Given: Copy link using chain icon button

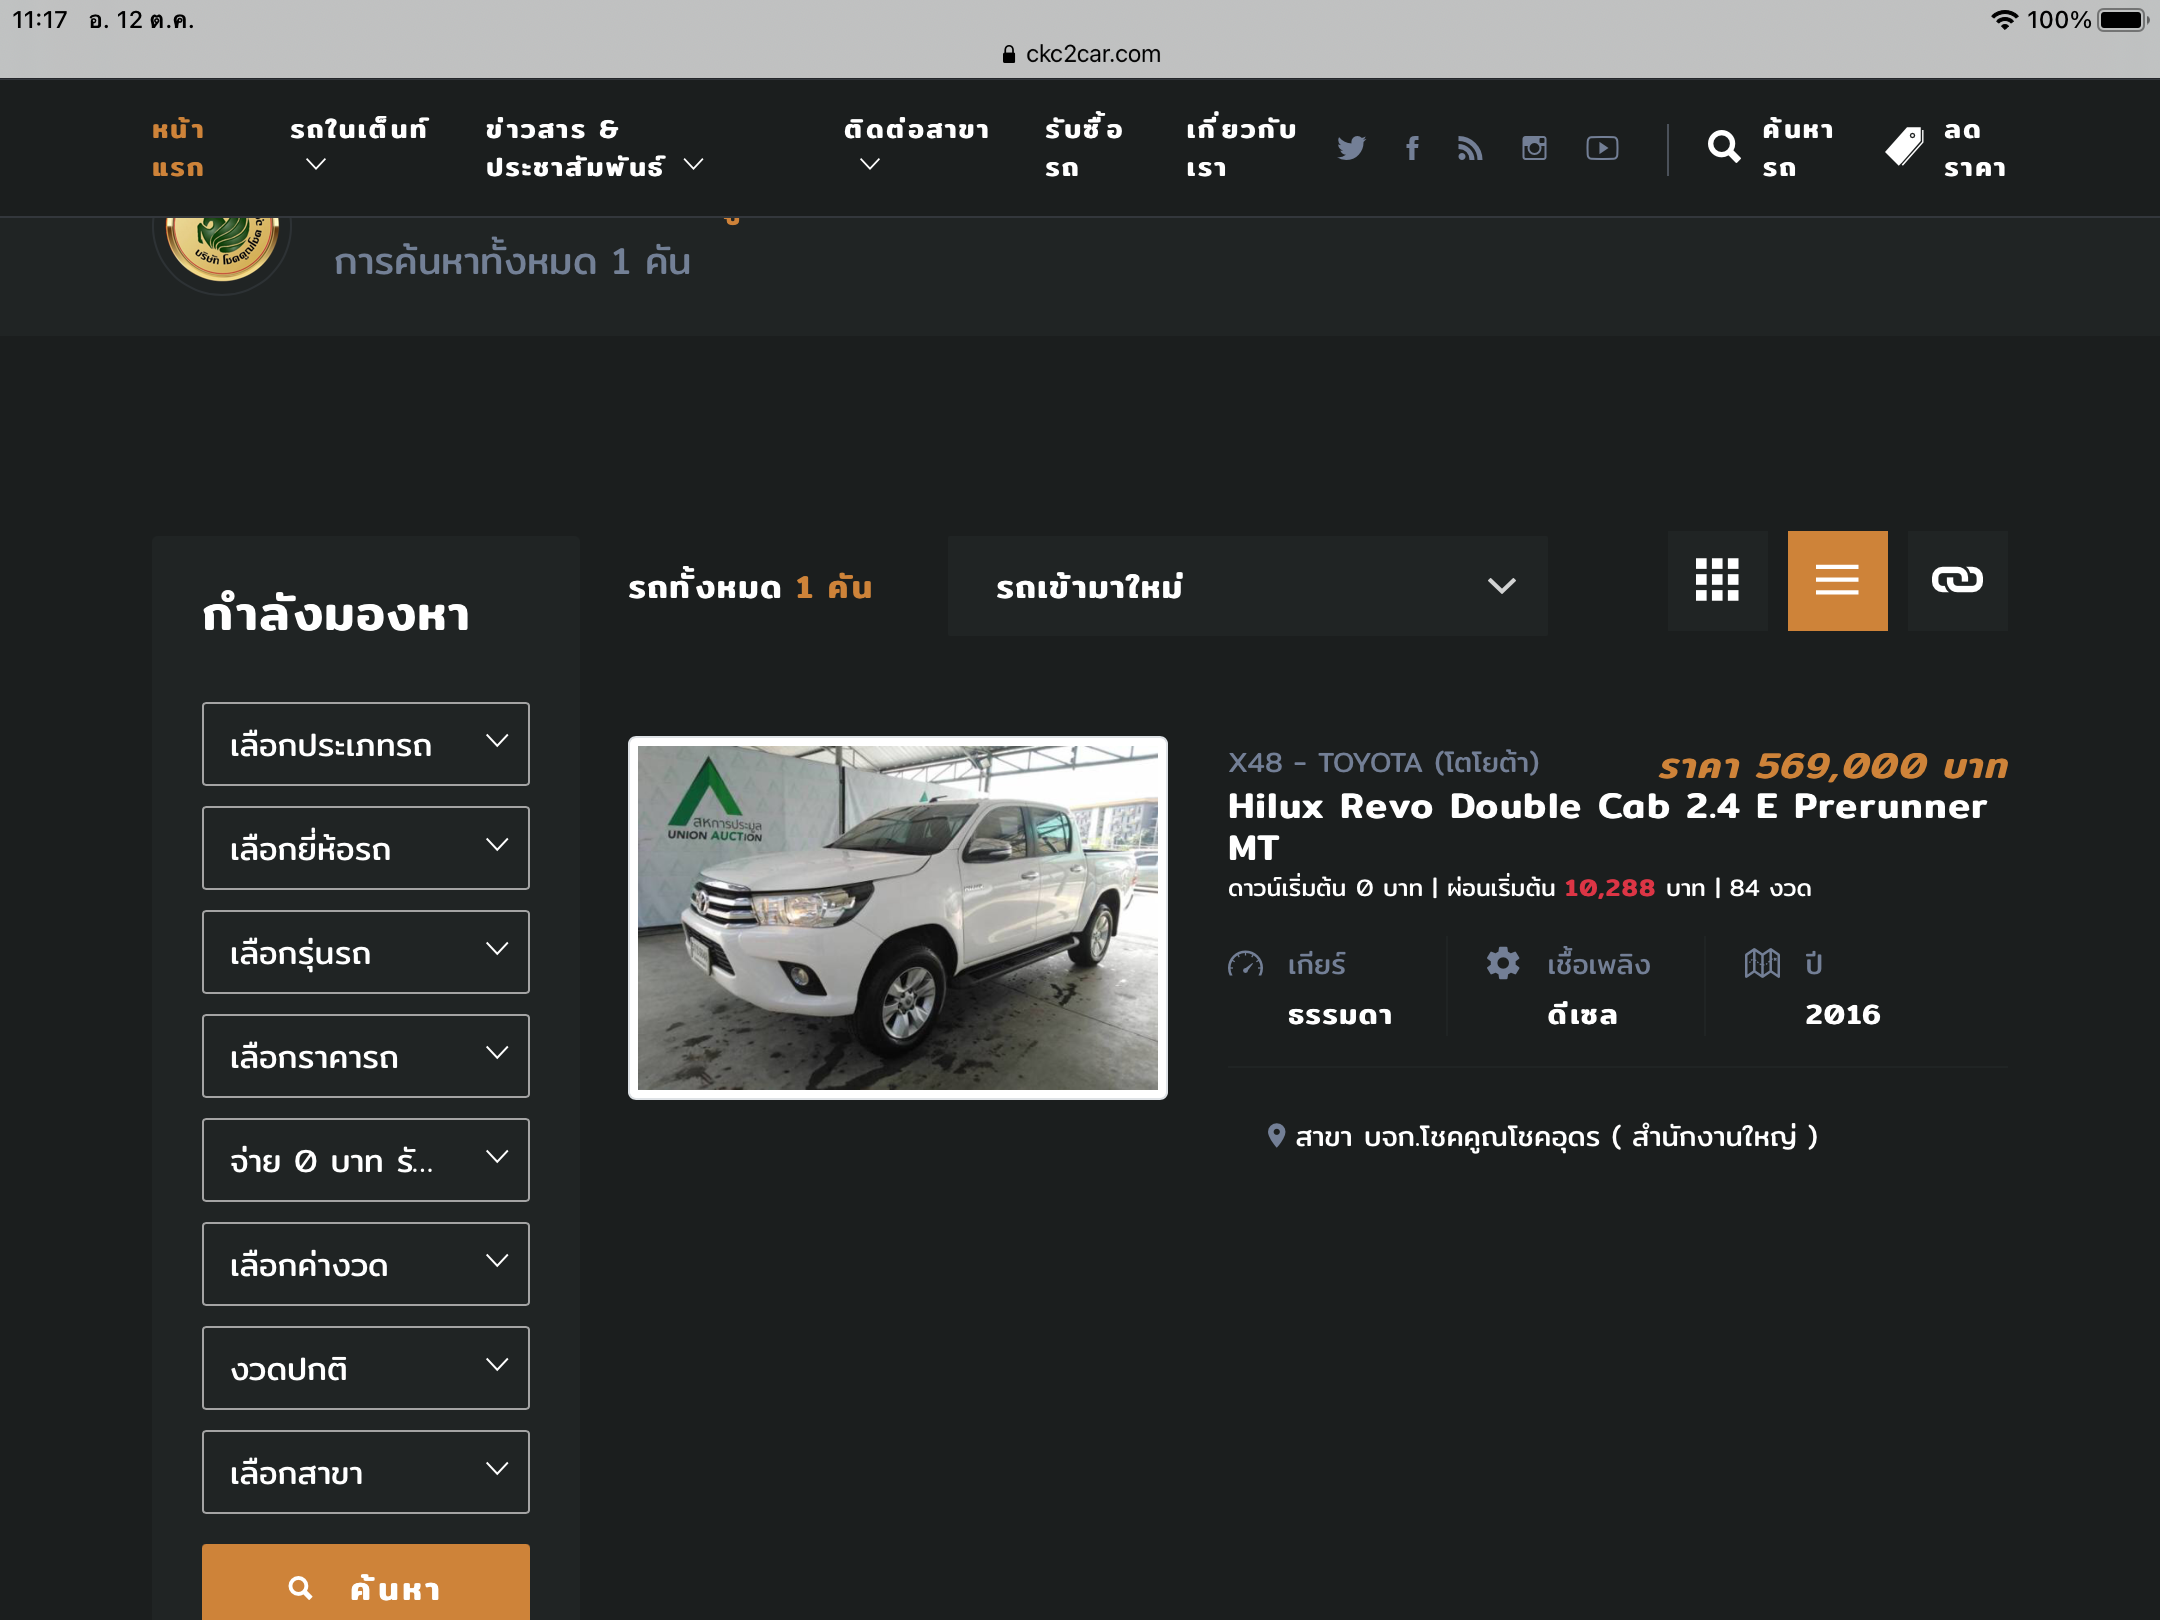Looking at the screenshot, I should [1957, 580].
